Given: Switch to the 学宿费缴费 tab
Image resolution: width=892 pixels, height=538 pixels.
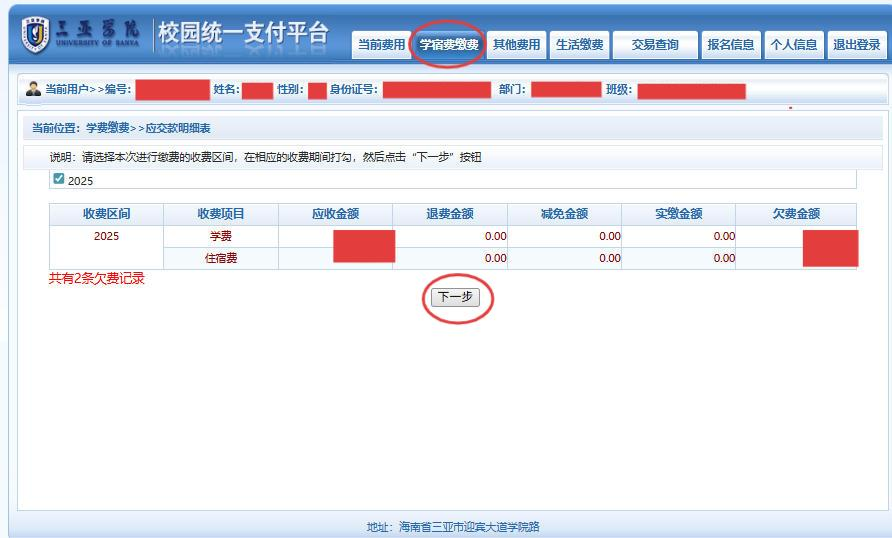Looking at the screenshot, I should 448,45.
